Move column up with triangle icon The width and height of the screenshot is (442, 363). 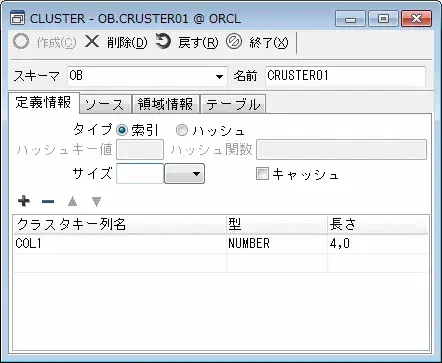point(72,201)
